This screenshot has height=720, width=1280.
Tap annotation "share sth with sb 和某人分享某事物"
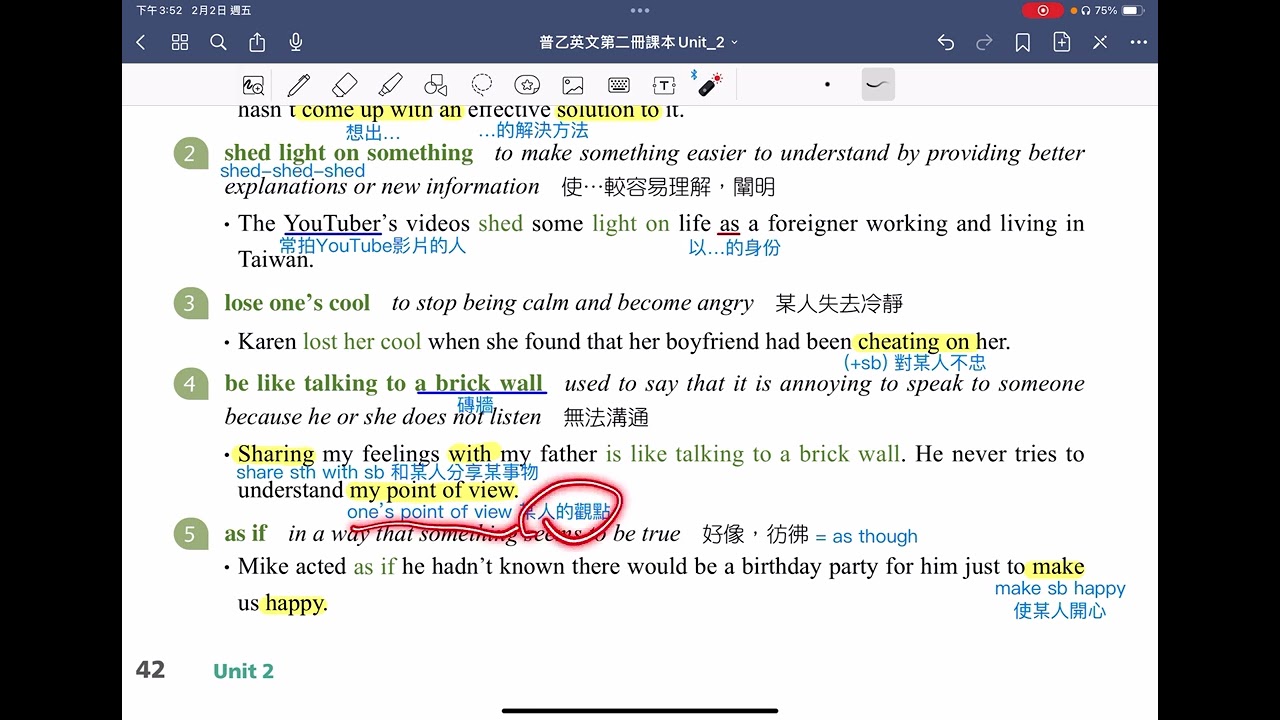tap(387, 473)
